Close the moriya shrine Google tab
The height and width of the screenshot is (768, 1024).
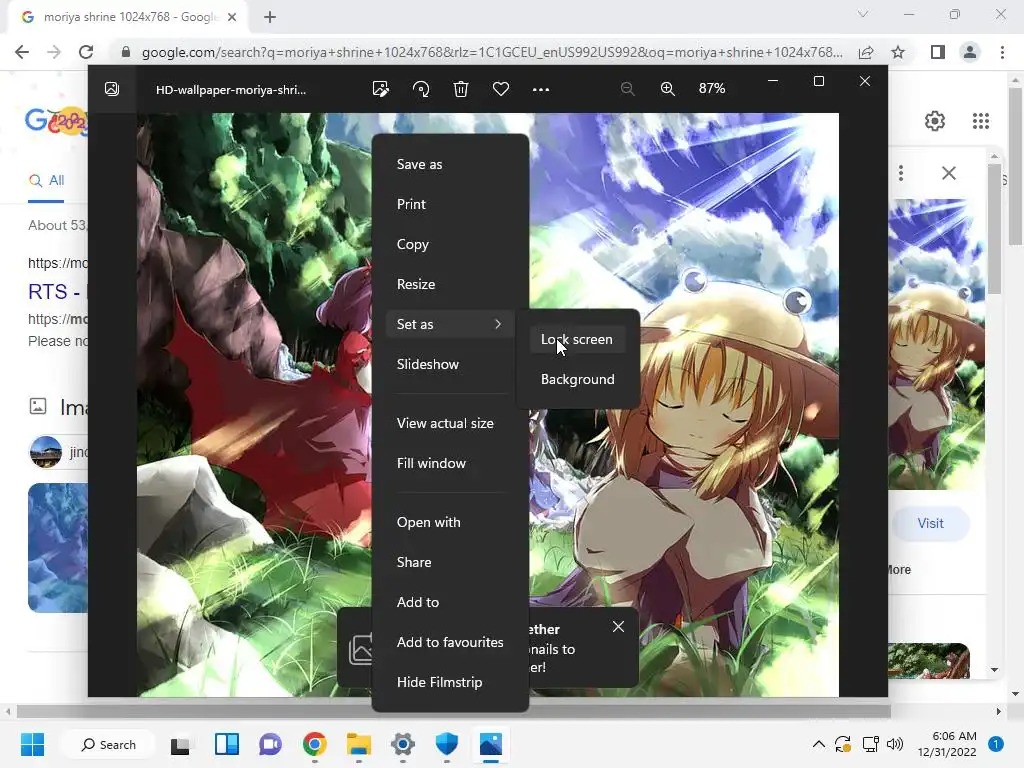[x=232, y=17]
